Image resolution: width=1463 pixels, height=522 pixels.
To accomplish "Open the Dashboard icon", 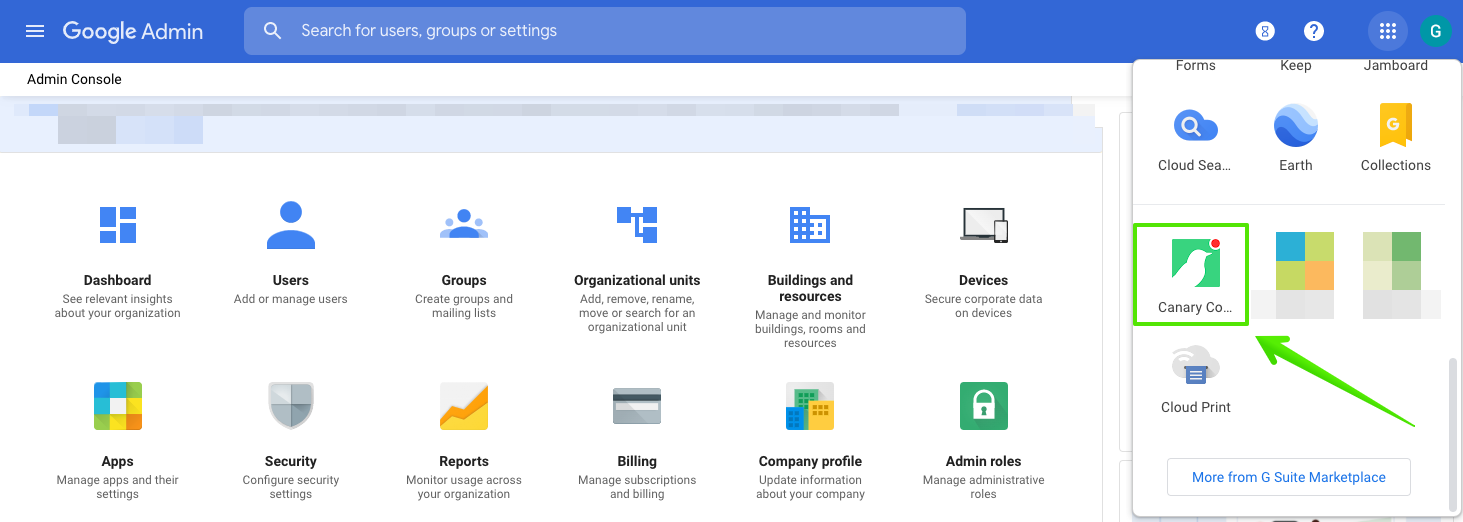I will tap(118, 225).
